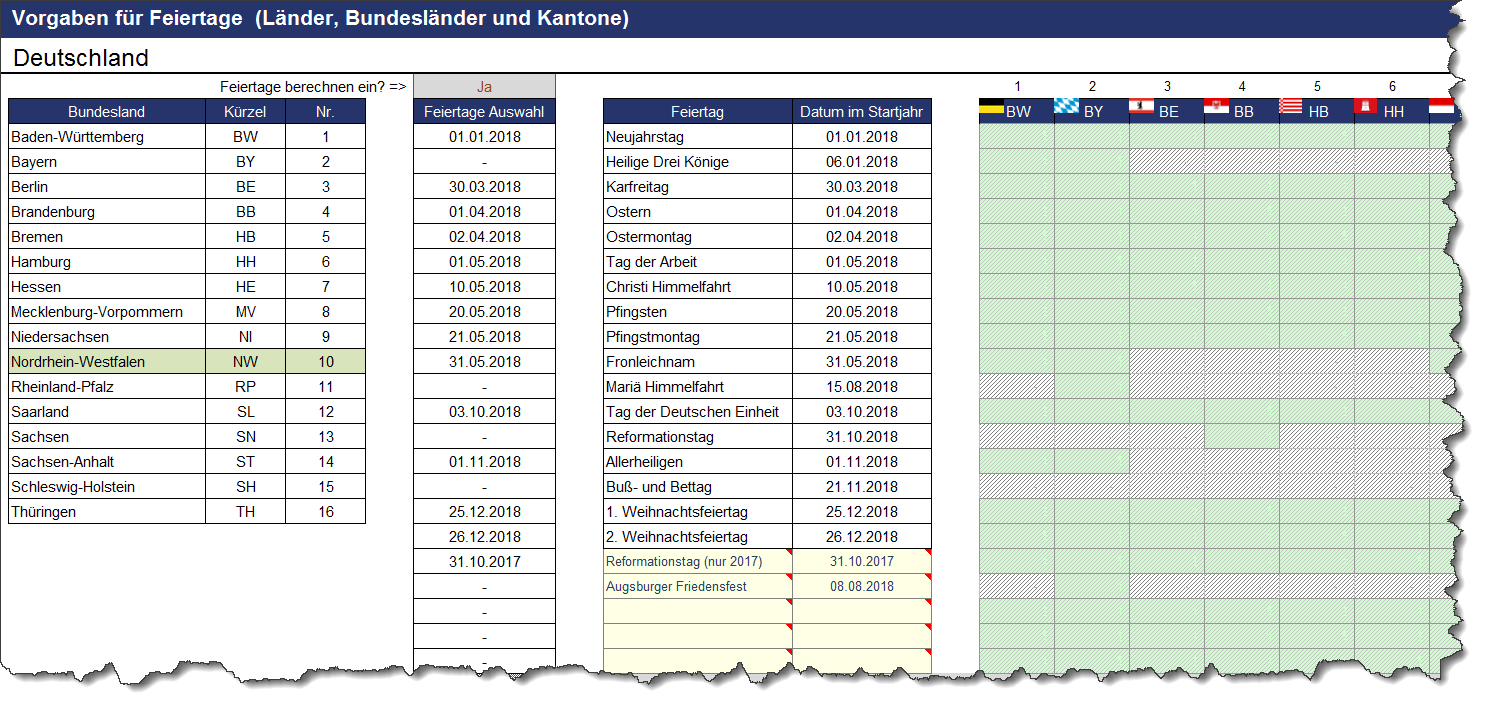Select the Tag der Arbeit cell
The height and width of the screenshot is (706, 1487).
click(698, 261)
